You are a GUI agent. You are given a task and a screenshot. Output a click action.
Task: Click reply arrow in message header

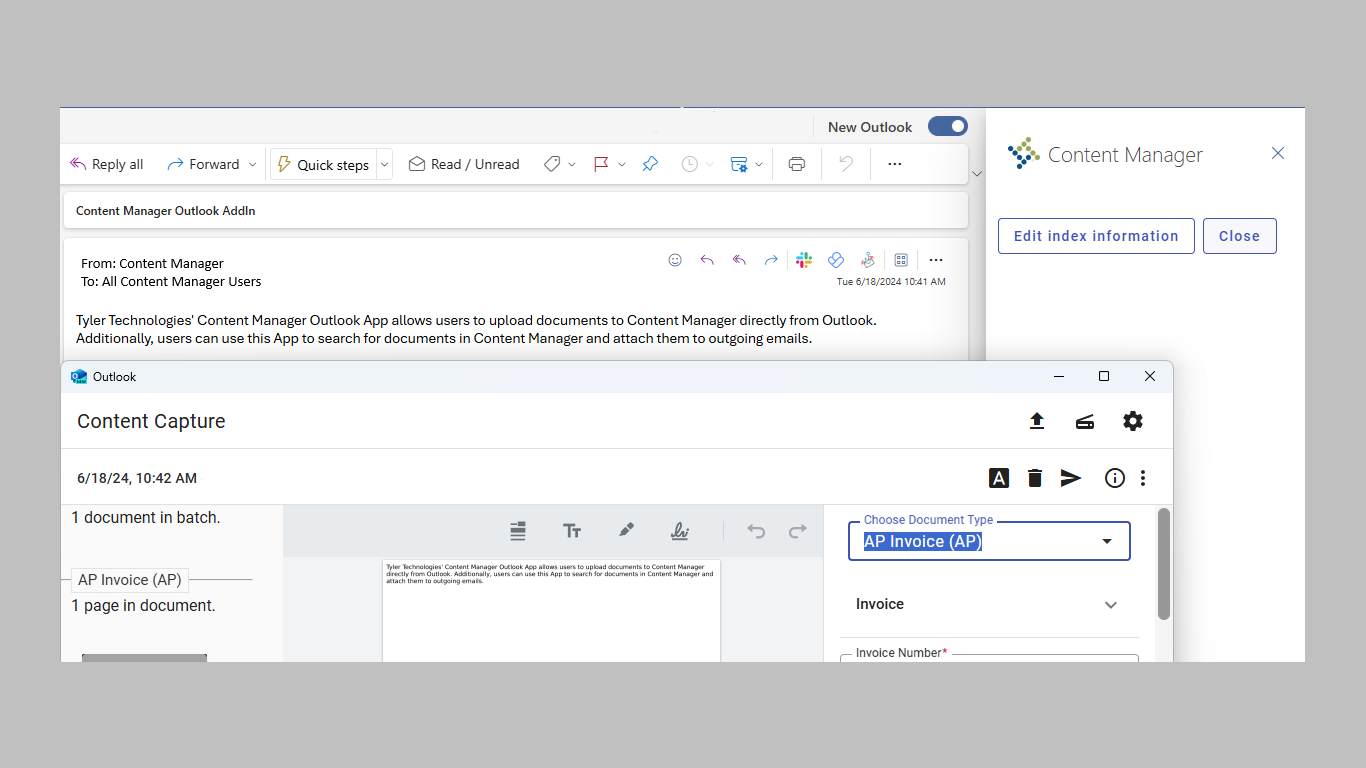[x=707, y=260]
